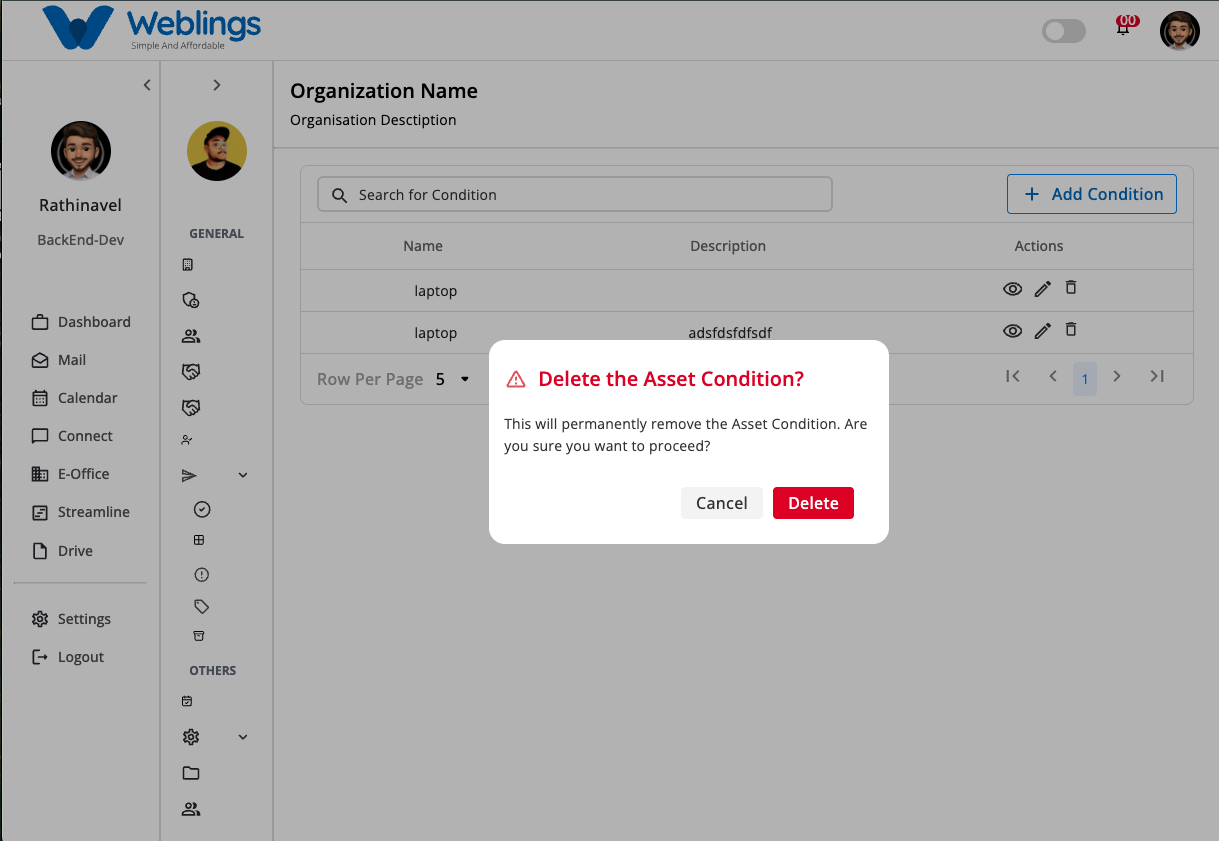
Task: Click the archive box sub-menu icon
Action: [x=199, y=636]
